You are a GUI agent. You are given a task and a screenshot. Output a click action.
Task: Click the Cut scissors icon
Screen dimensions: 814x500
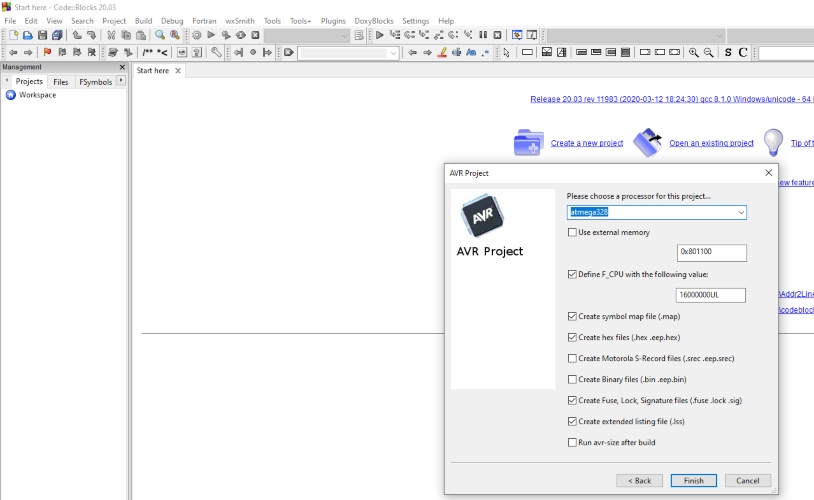click(111, 35)
